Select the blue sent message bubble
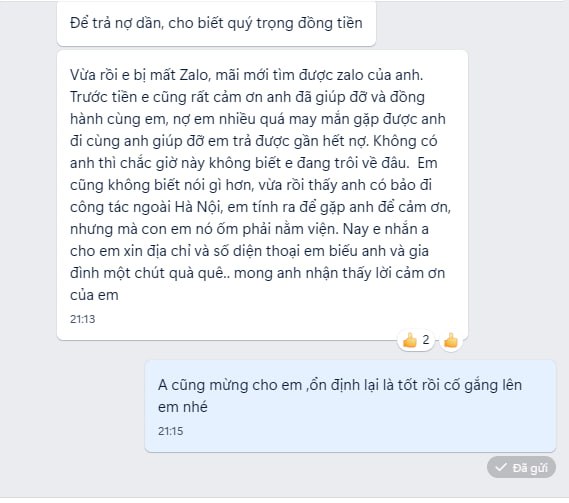 [350, 406]
